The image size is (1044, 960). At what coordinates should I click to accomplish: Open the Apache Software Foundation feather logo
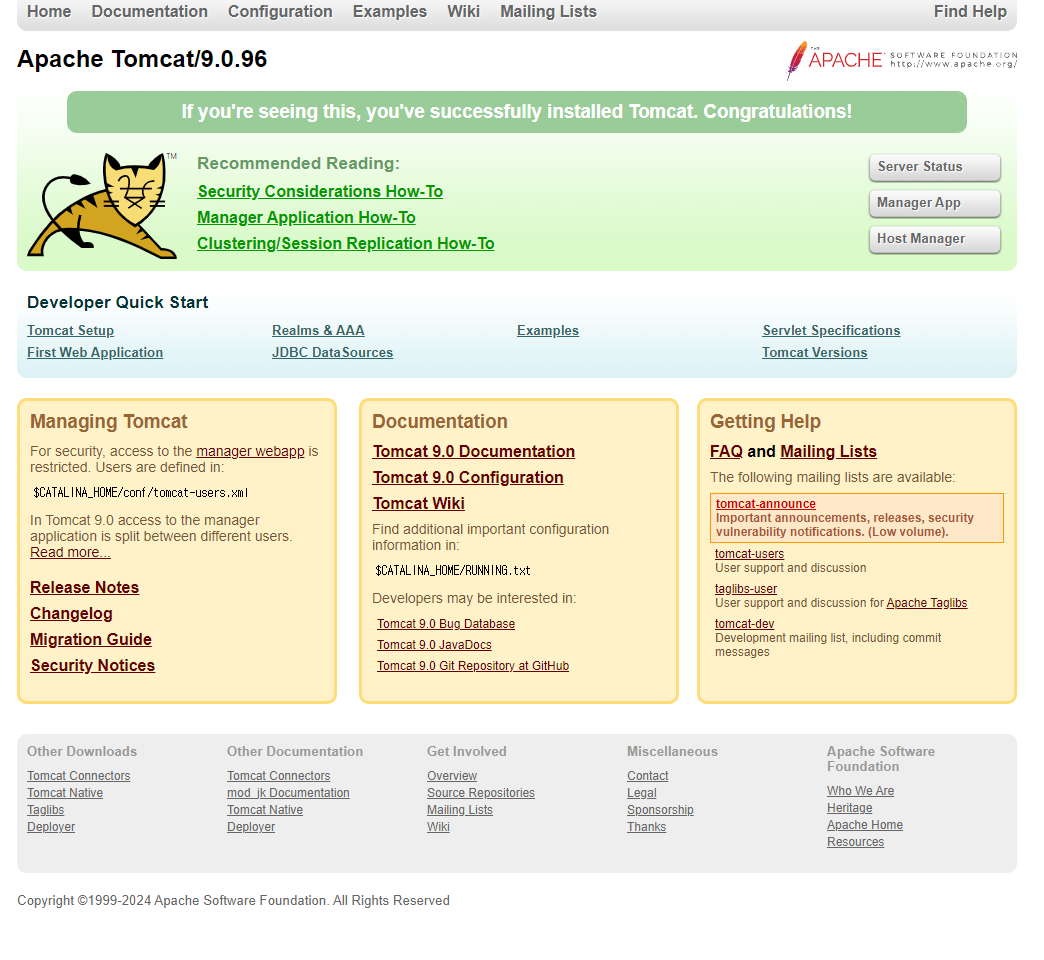[x=902, y=60]
